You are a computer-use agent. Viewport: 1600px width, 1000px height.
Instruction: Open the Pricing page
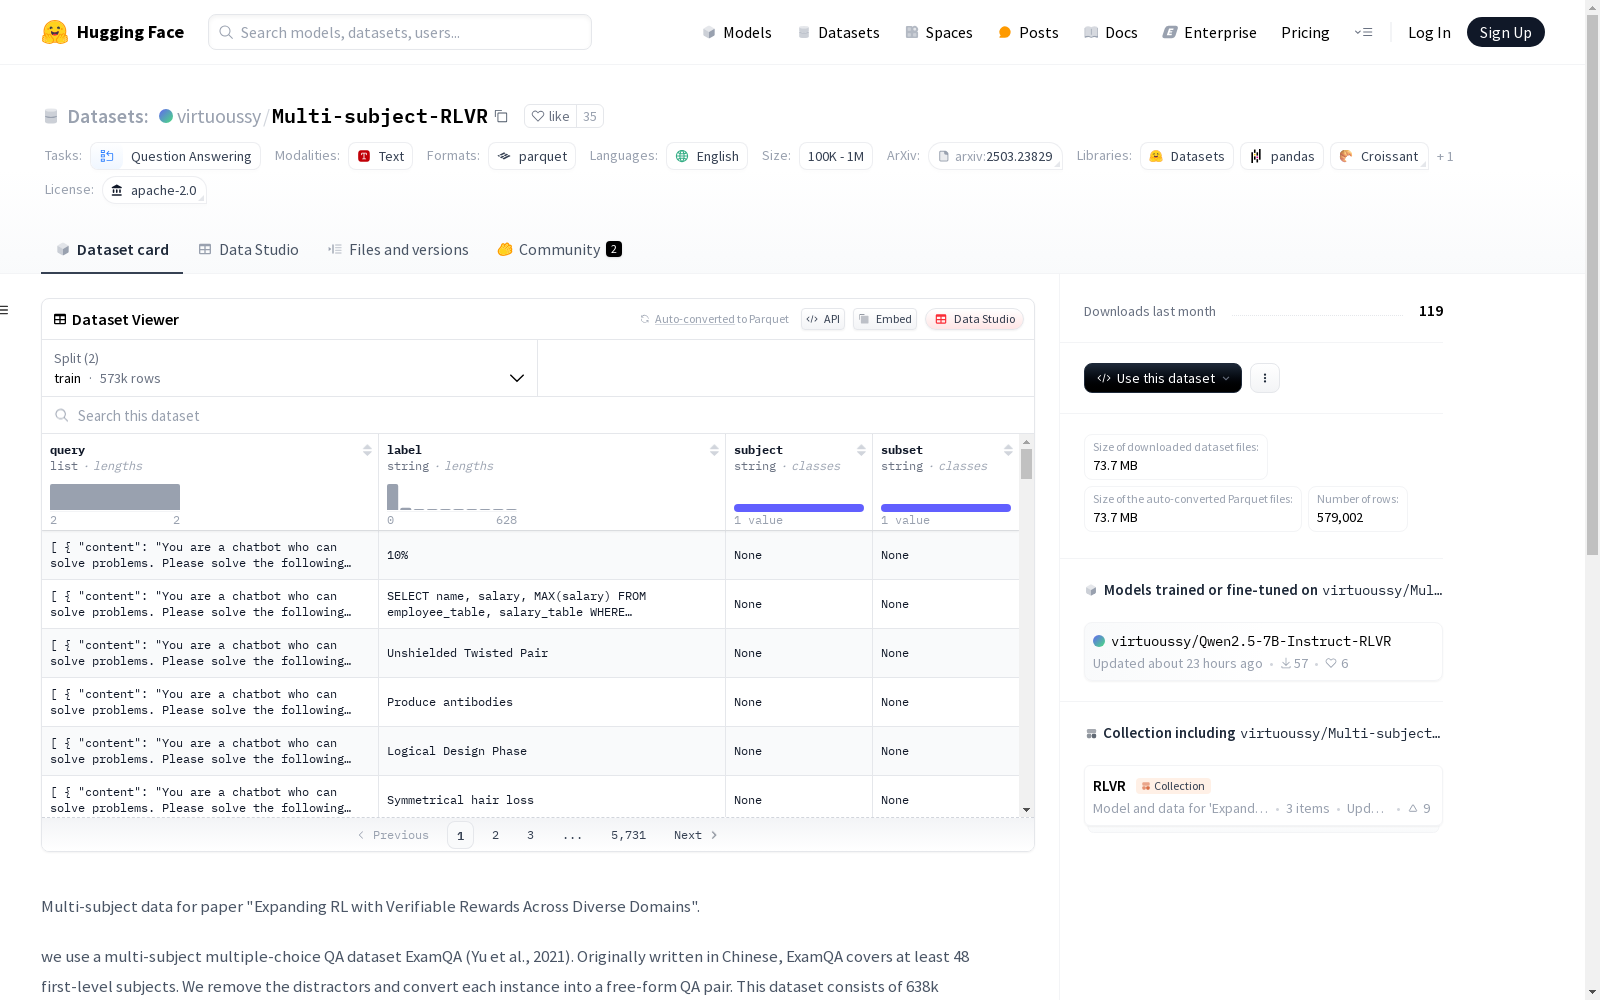pos(1305,32)
